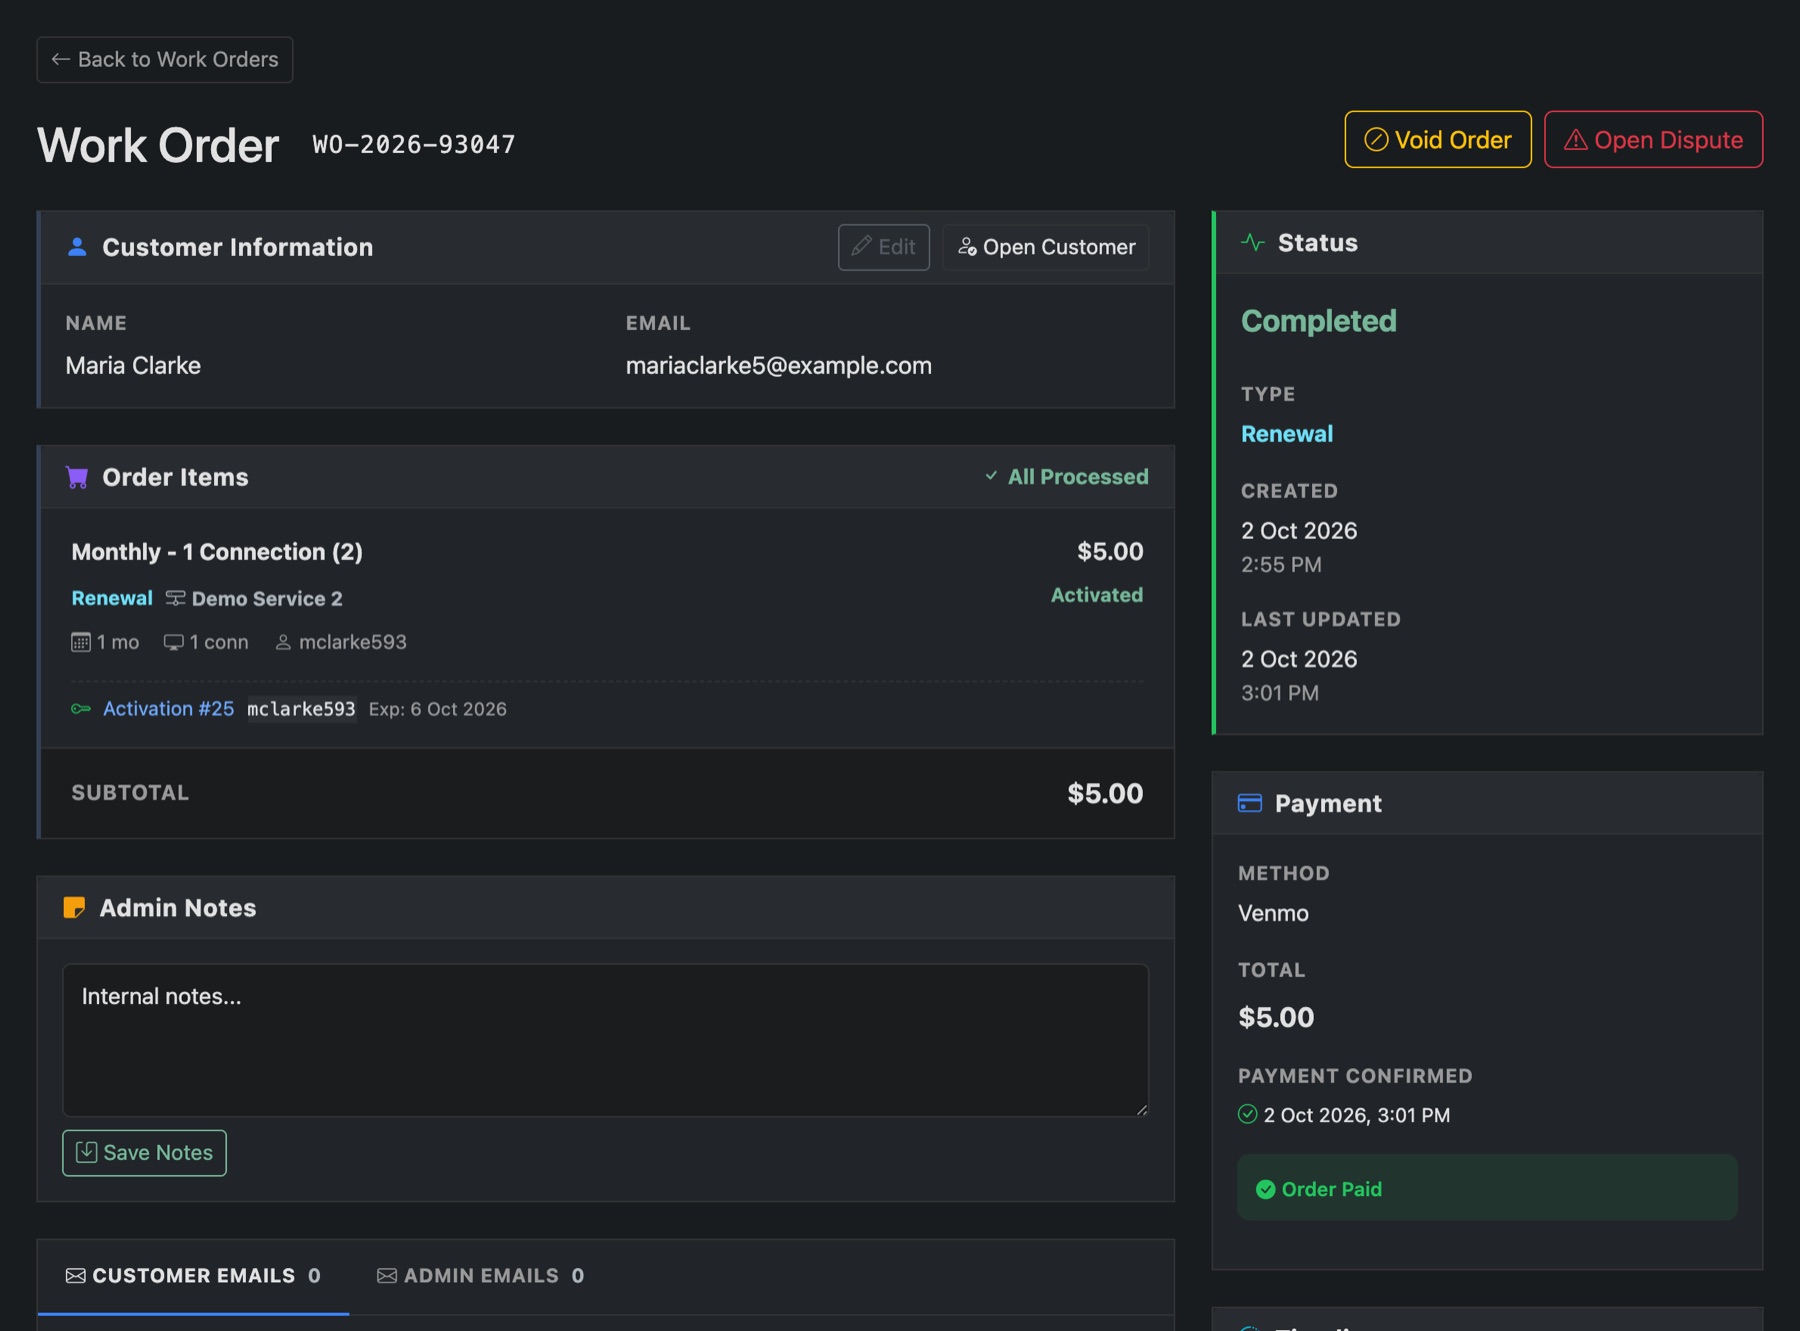1800x1331 pixels.
Task: Void this work order
Action: pyautogui.click(x=1438, y=140)
